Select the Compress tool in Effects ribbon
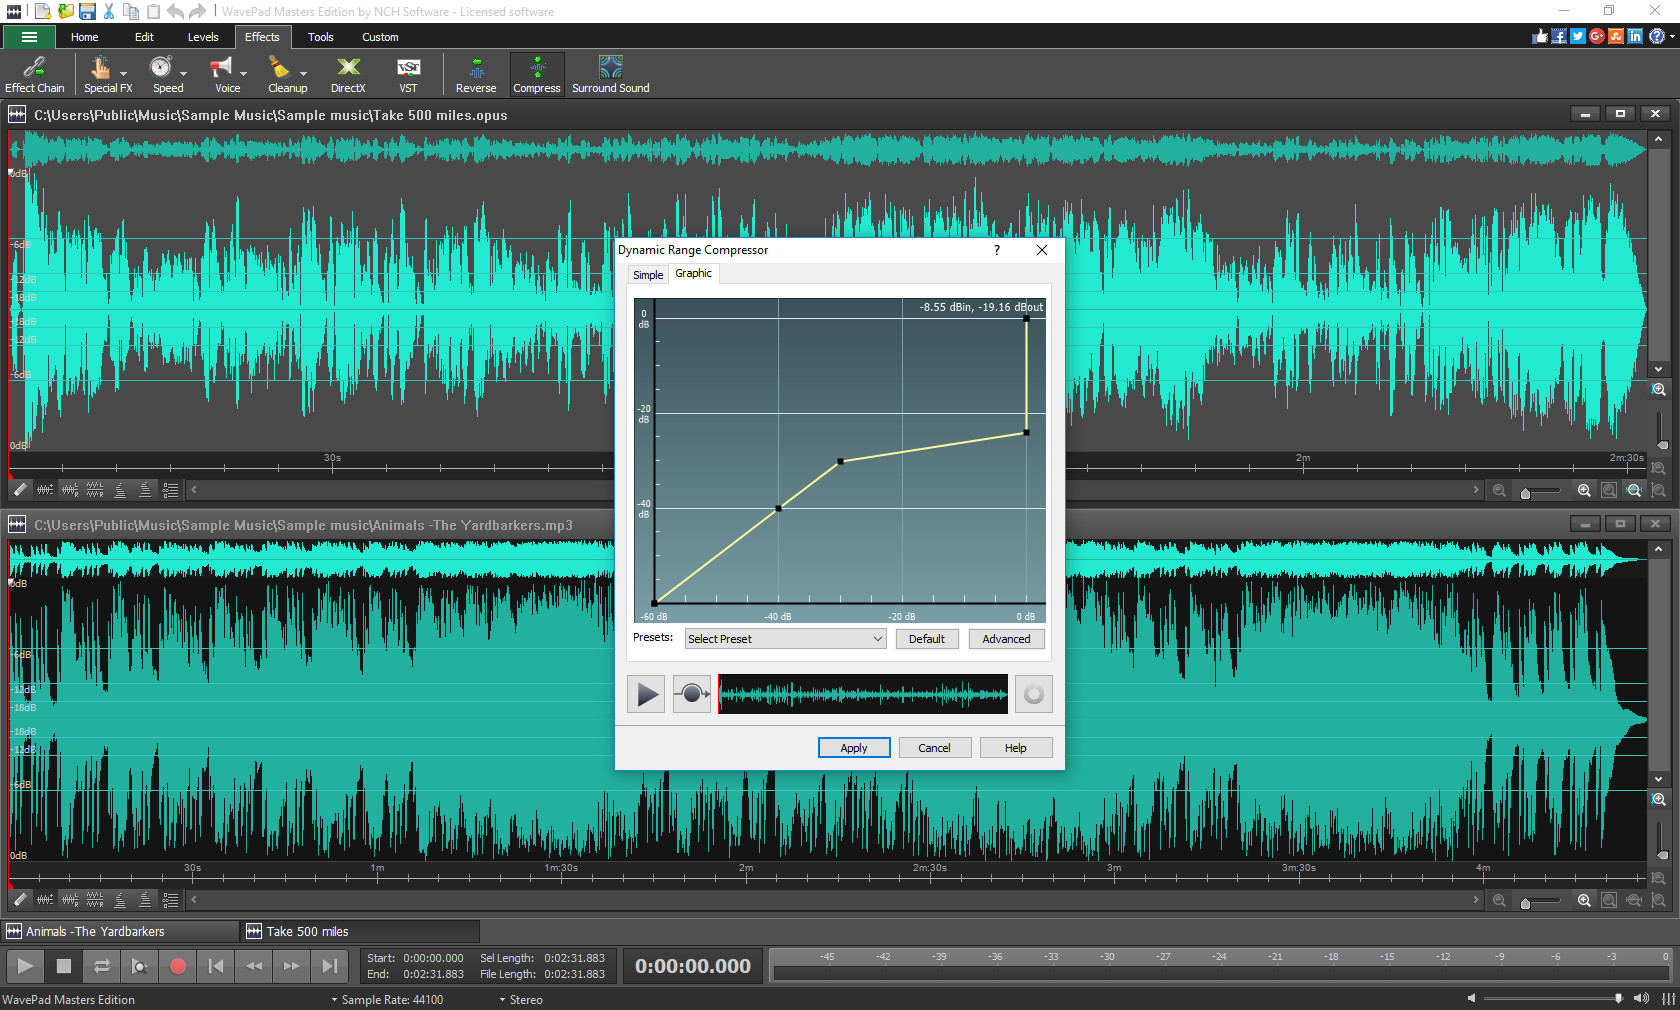 point(537,74)
